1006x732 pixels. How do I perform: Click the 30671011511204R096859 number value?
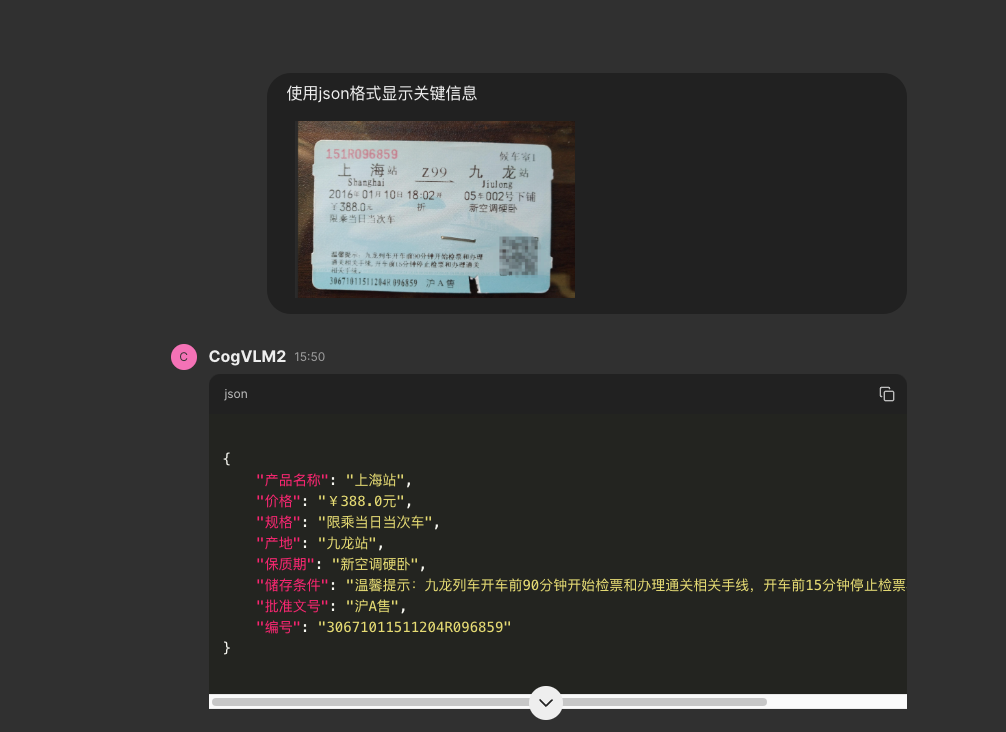pos(414,627)
